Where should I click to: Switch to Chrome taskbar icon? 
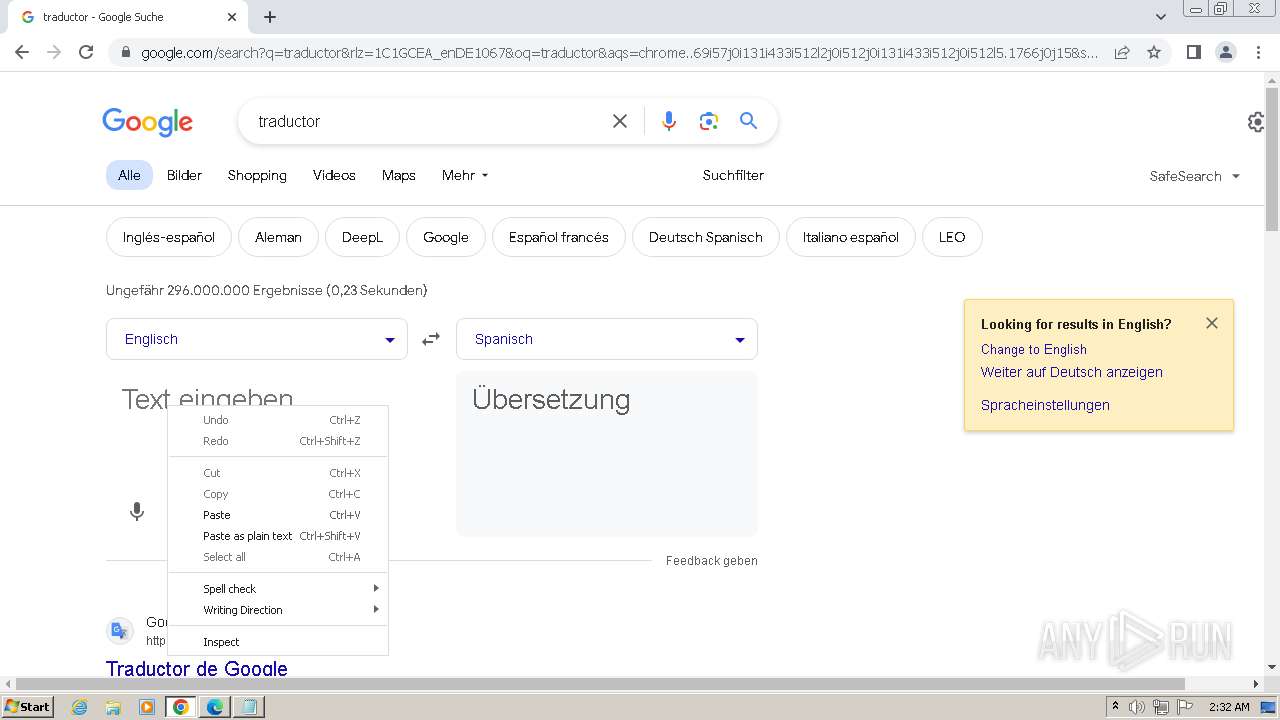tap(181, 707)
